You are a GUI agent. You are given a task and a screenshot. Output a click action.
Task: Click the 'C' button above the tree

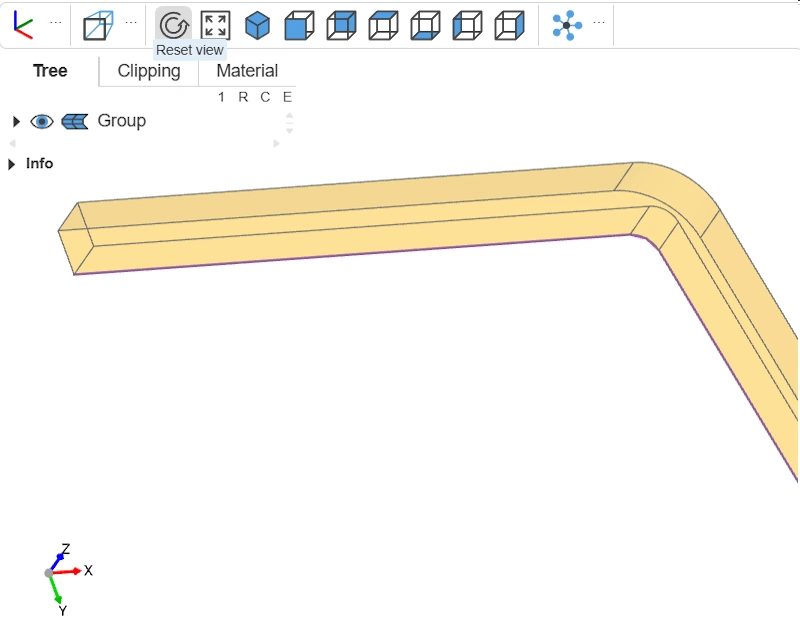(x=266, y=97)
